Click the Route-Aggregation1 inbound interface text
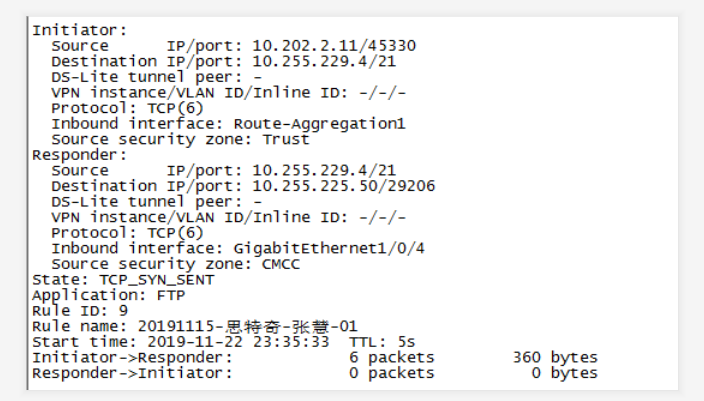This screenshot has height=401, width=704. 319,124
